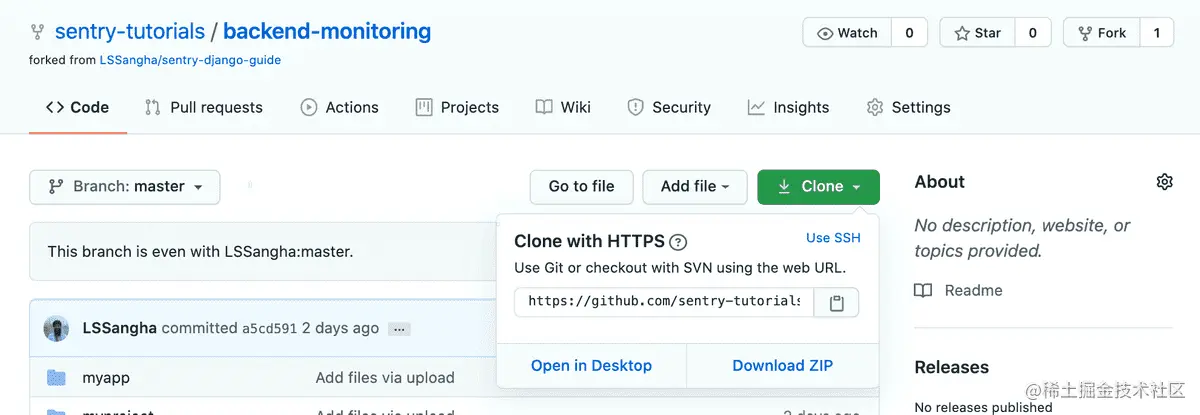Click Download ZIP

click(783, 366)
